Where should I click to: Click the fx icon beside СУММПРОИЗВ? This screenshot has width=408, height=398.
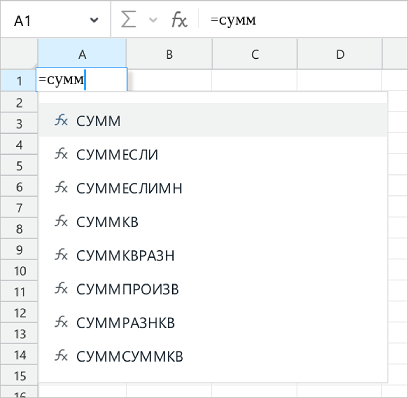click(x=61, y=289)
